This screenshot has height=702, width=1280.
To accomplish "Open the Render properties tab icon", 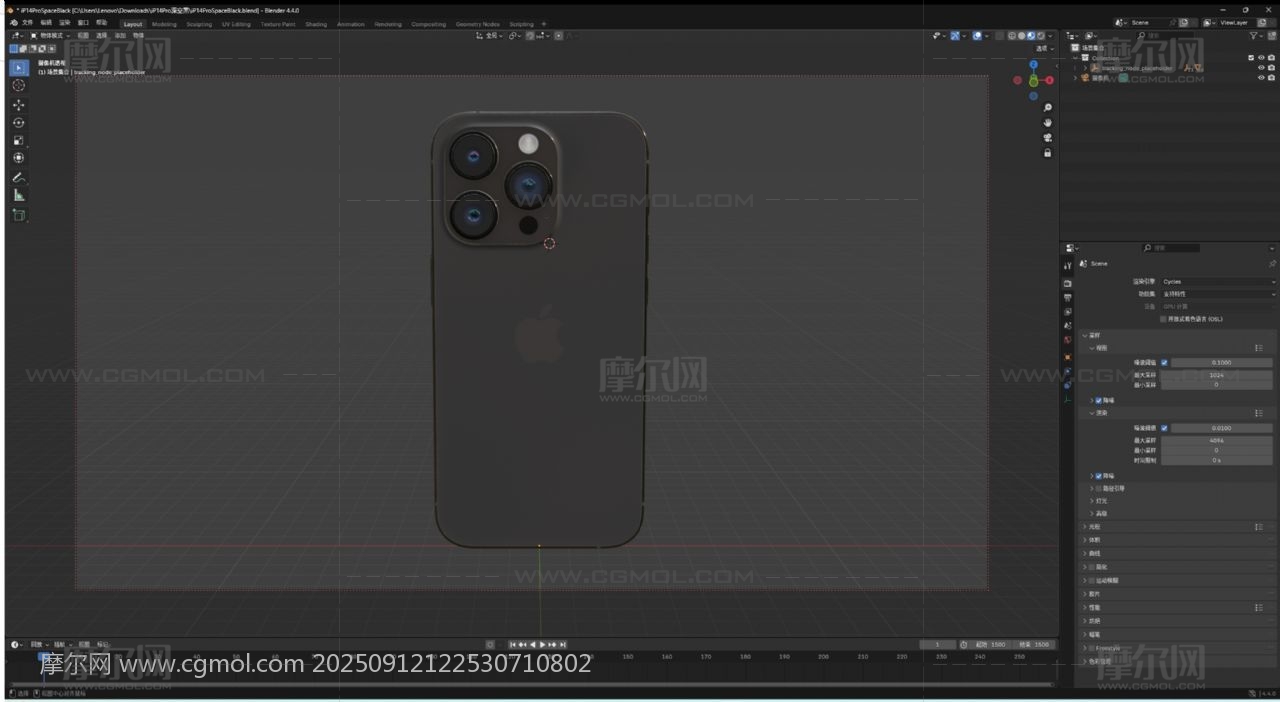I will (1067, 283).
